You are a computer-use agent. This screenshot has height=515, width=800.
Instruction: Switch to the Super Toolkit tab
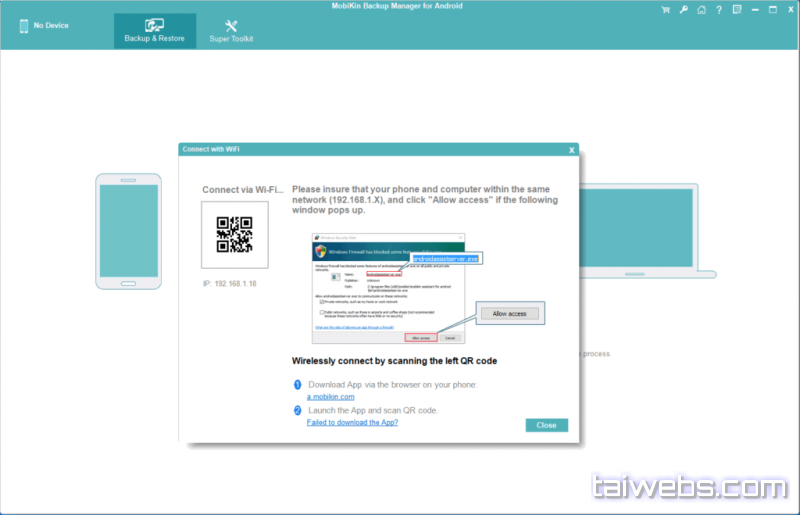pos(231,32)
